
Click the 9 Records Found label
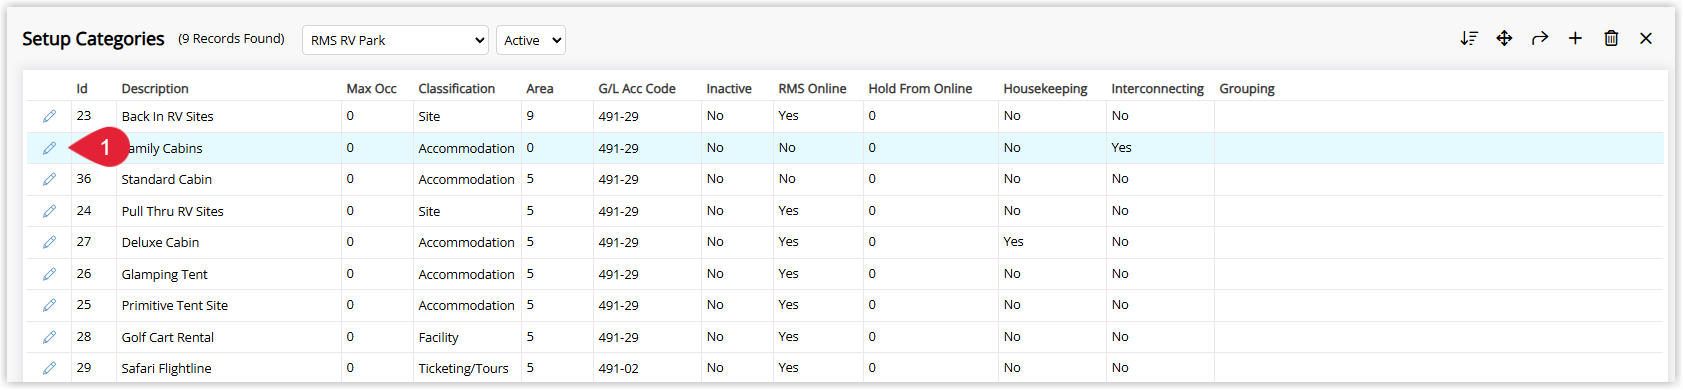(231, 38)
